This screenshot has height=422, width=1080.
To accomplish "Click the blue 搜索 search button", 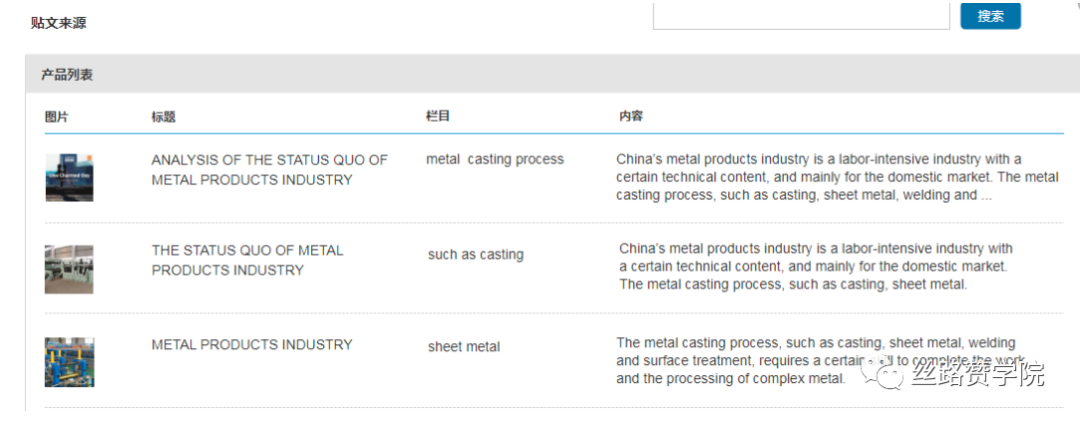I will point(990,16).
